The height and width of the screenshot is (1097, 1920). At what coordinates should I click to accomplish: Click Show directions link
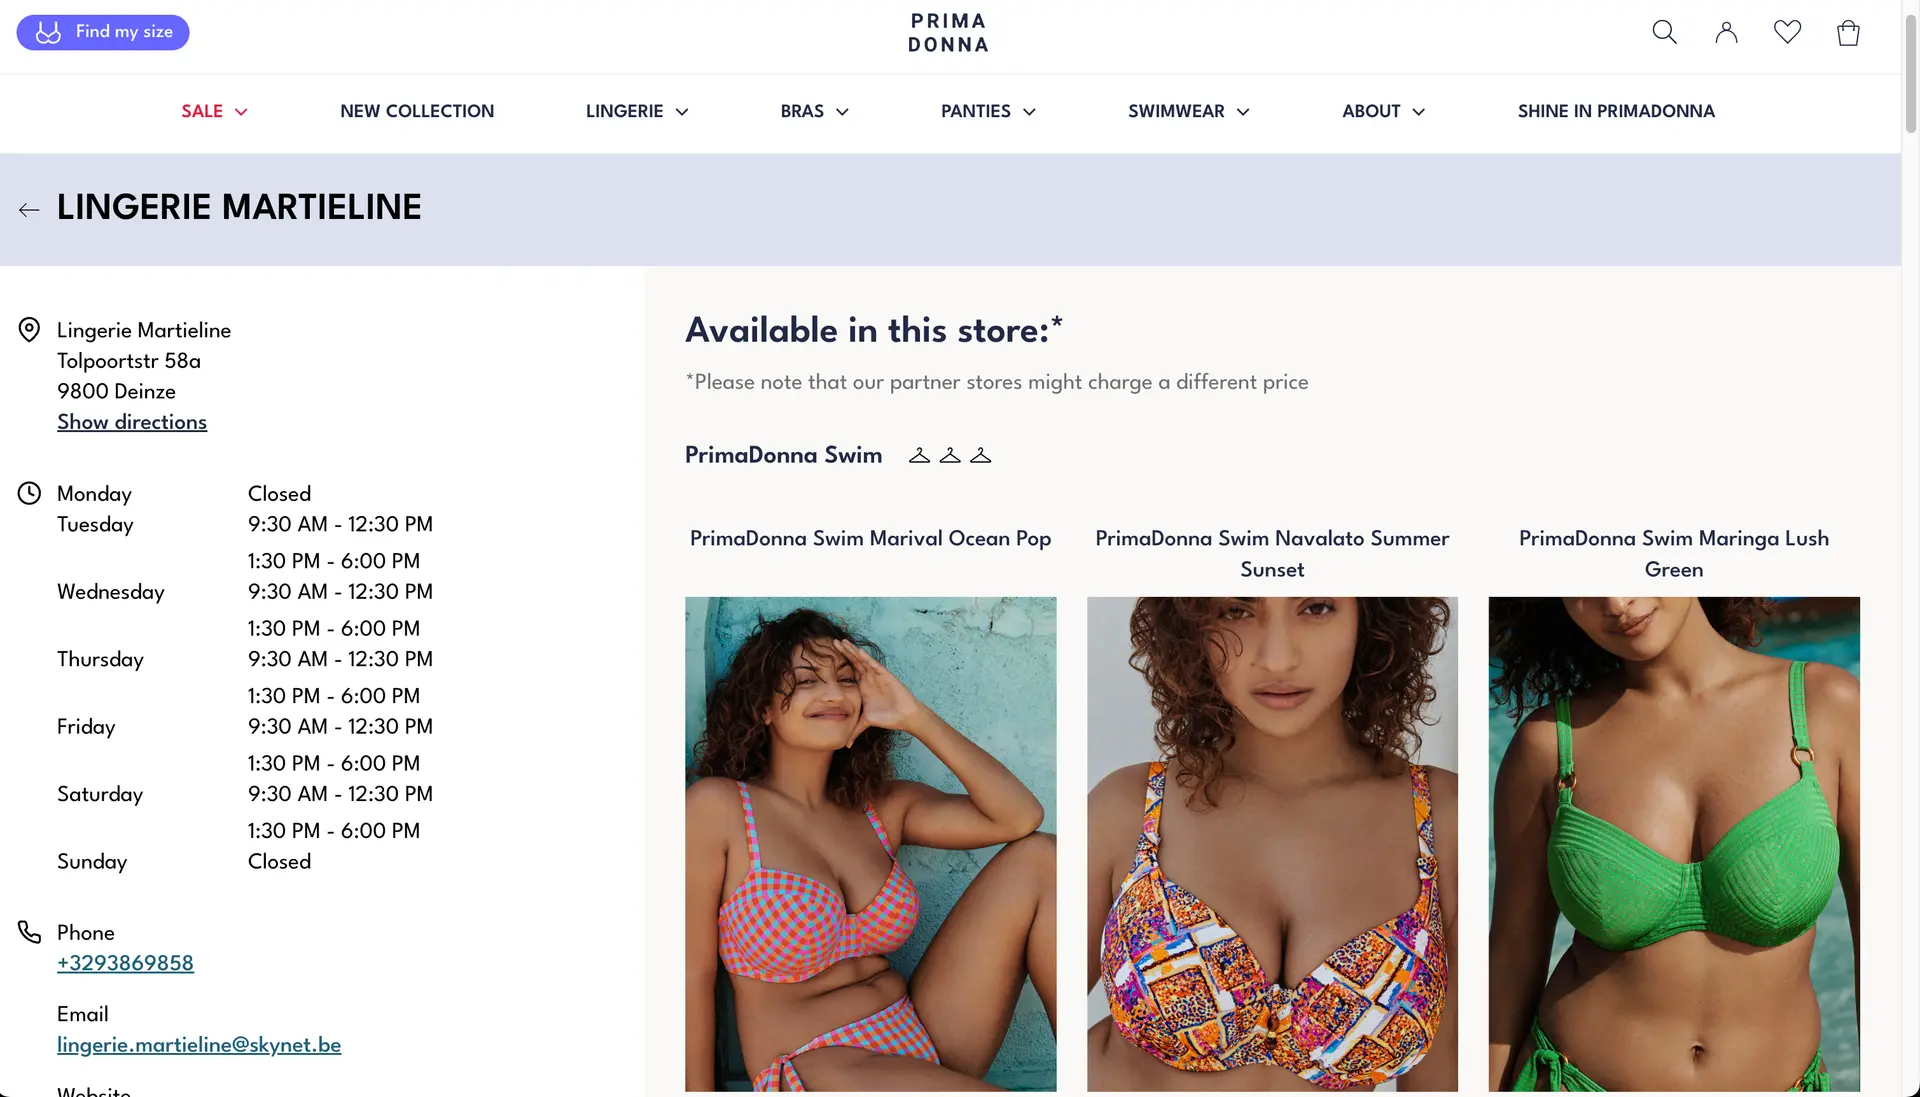pyautogui.click(x=131, y=423)
